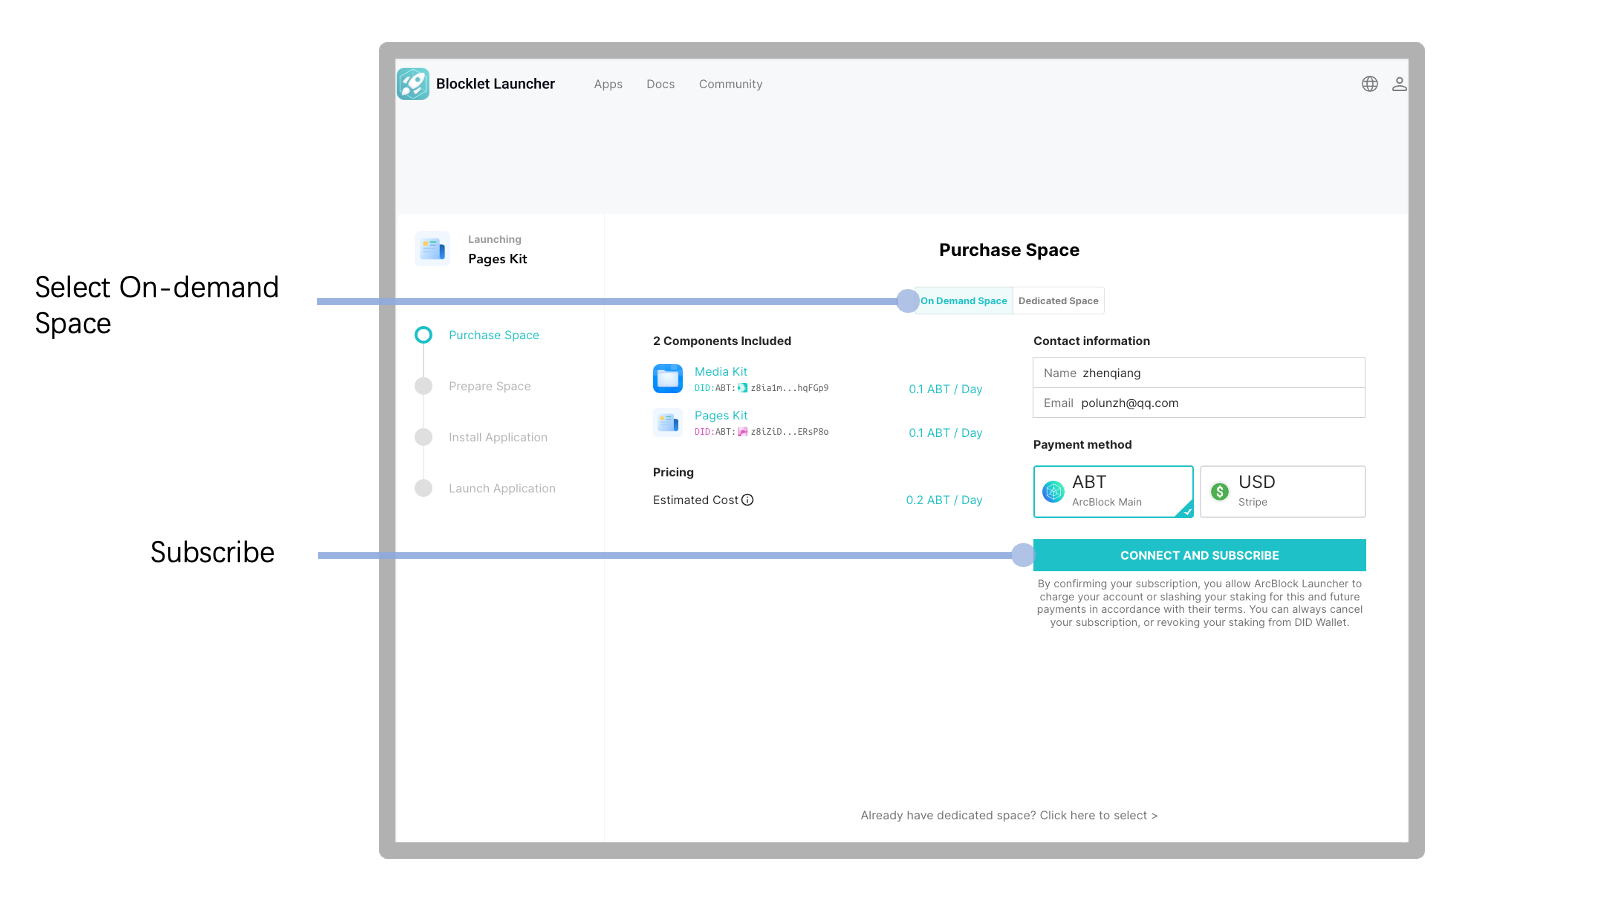Screen dimensions: 1600x900
Task: Click the Blocklet Launcher rocket logo
Action: tap(413, 84)
